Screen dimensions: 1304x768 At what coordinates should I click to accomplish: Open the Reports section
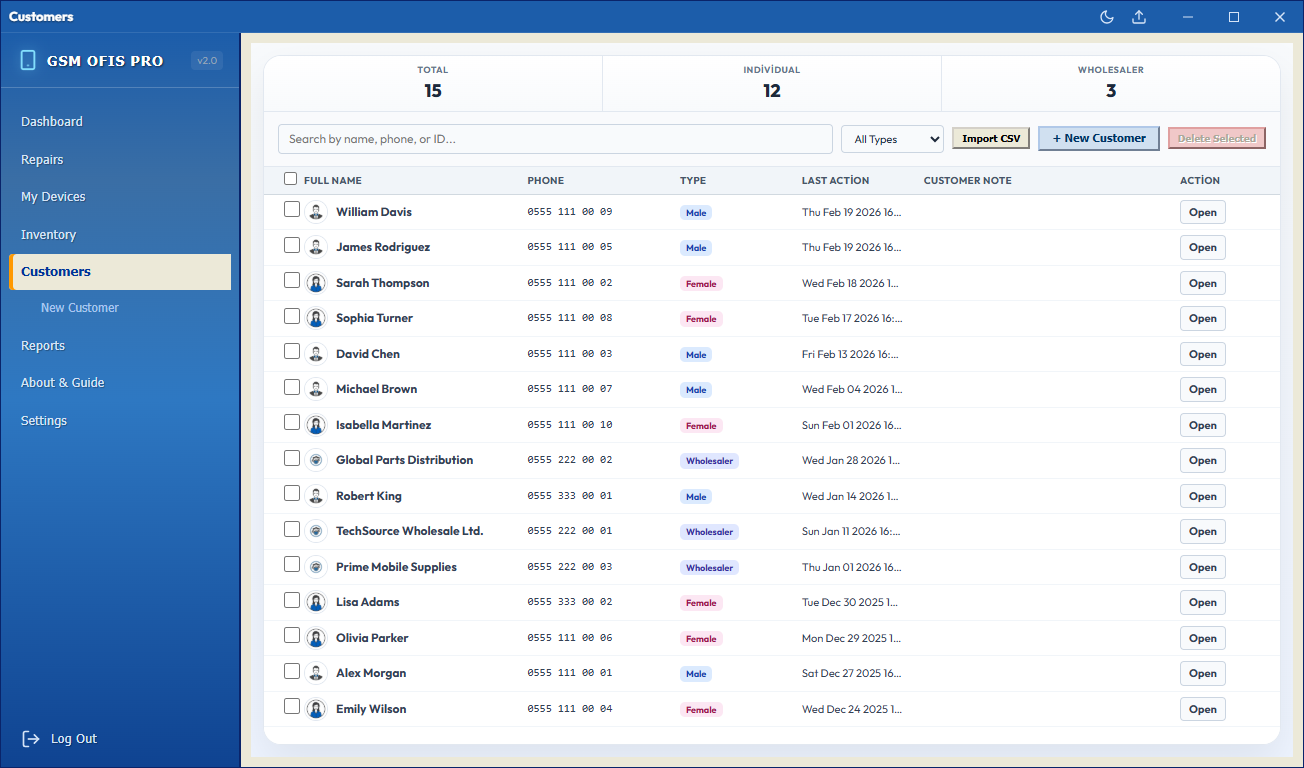pos(120,346)
